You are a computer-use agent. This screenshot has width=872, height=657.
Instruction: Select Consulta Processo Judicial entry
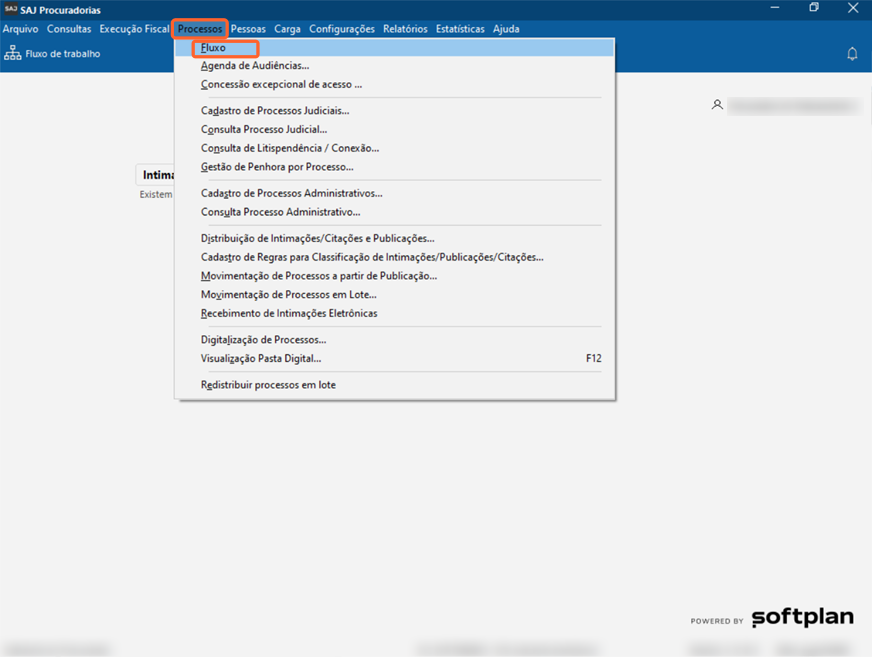(x=264, y=130)
